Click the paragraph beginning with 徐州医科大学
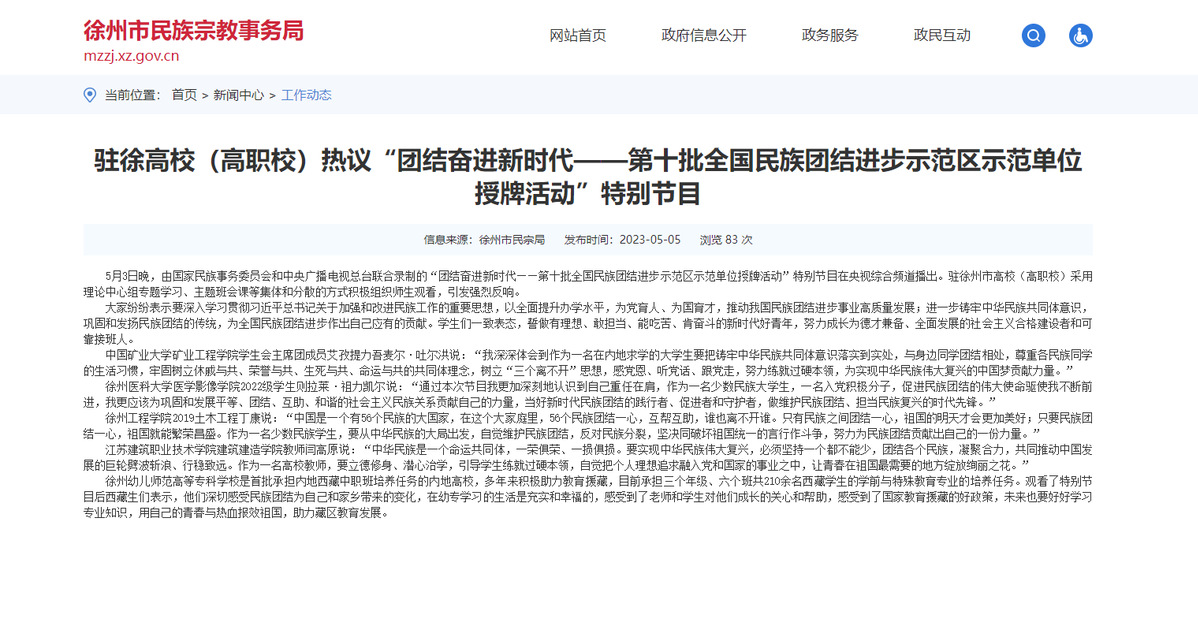 (588, 392)
